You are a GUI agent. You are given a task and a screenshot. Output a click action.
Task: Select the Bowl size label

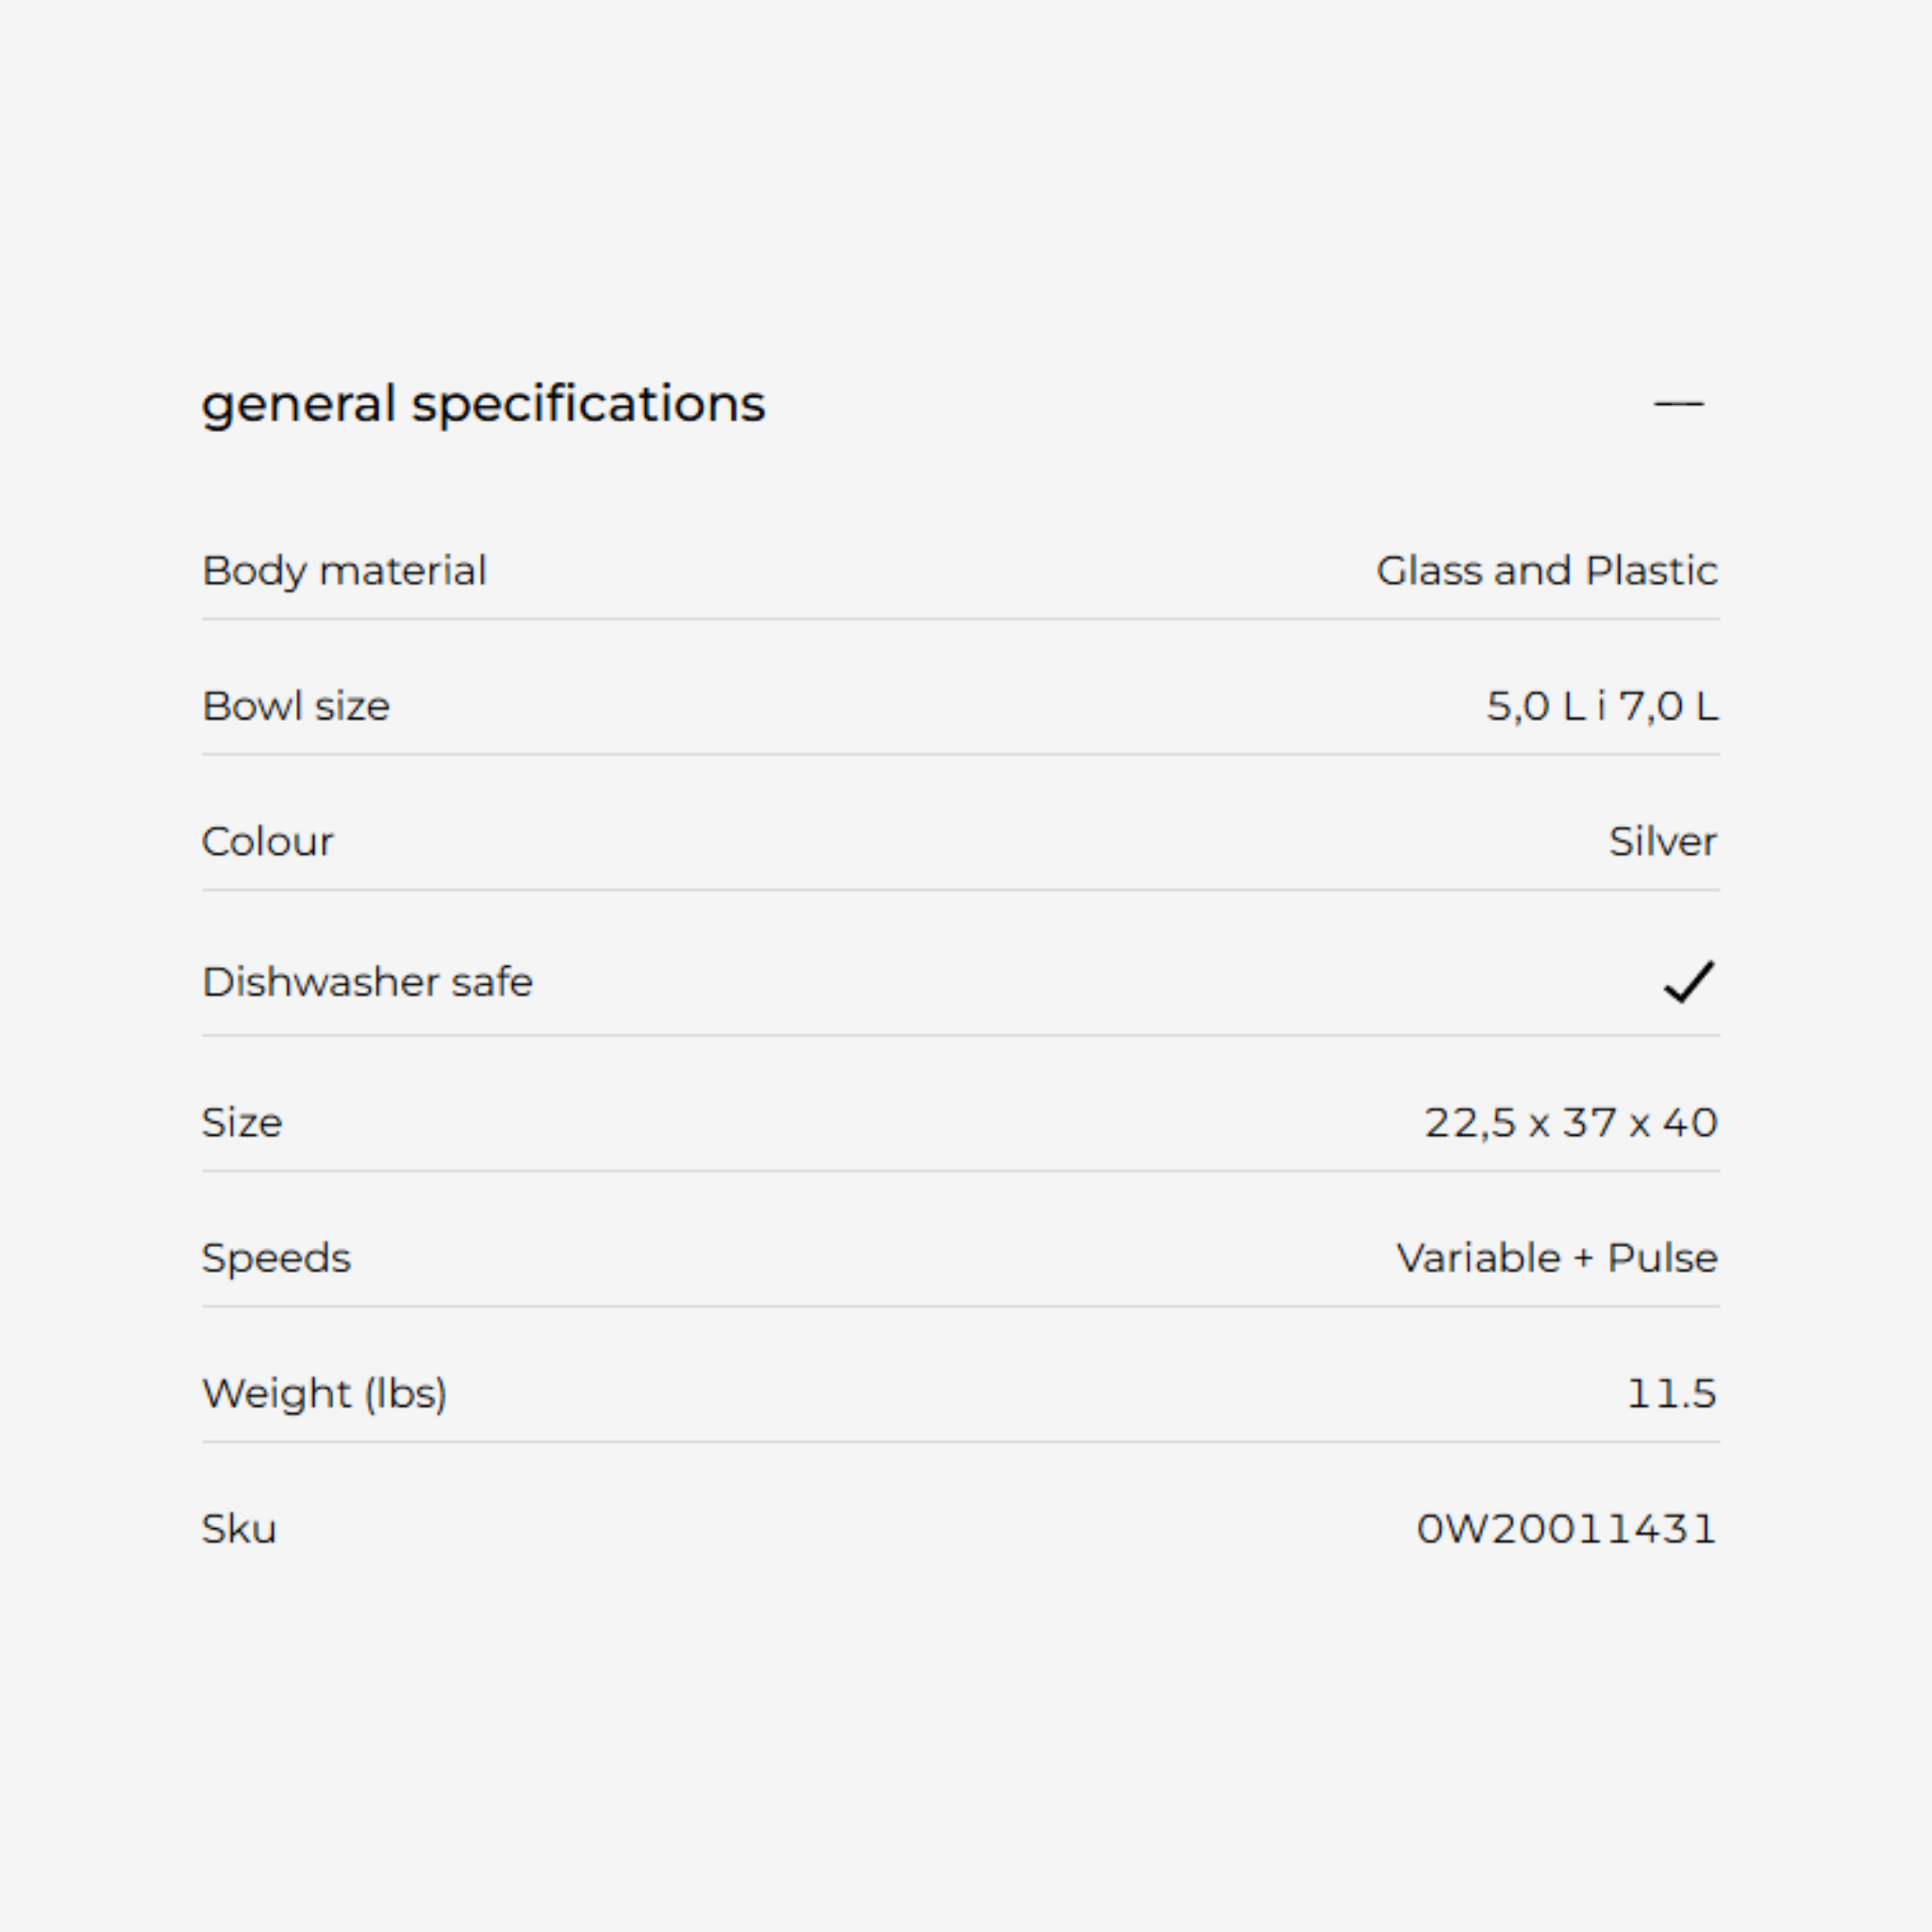(296, 706)
